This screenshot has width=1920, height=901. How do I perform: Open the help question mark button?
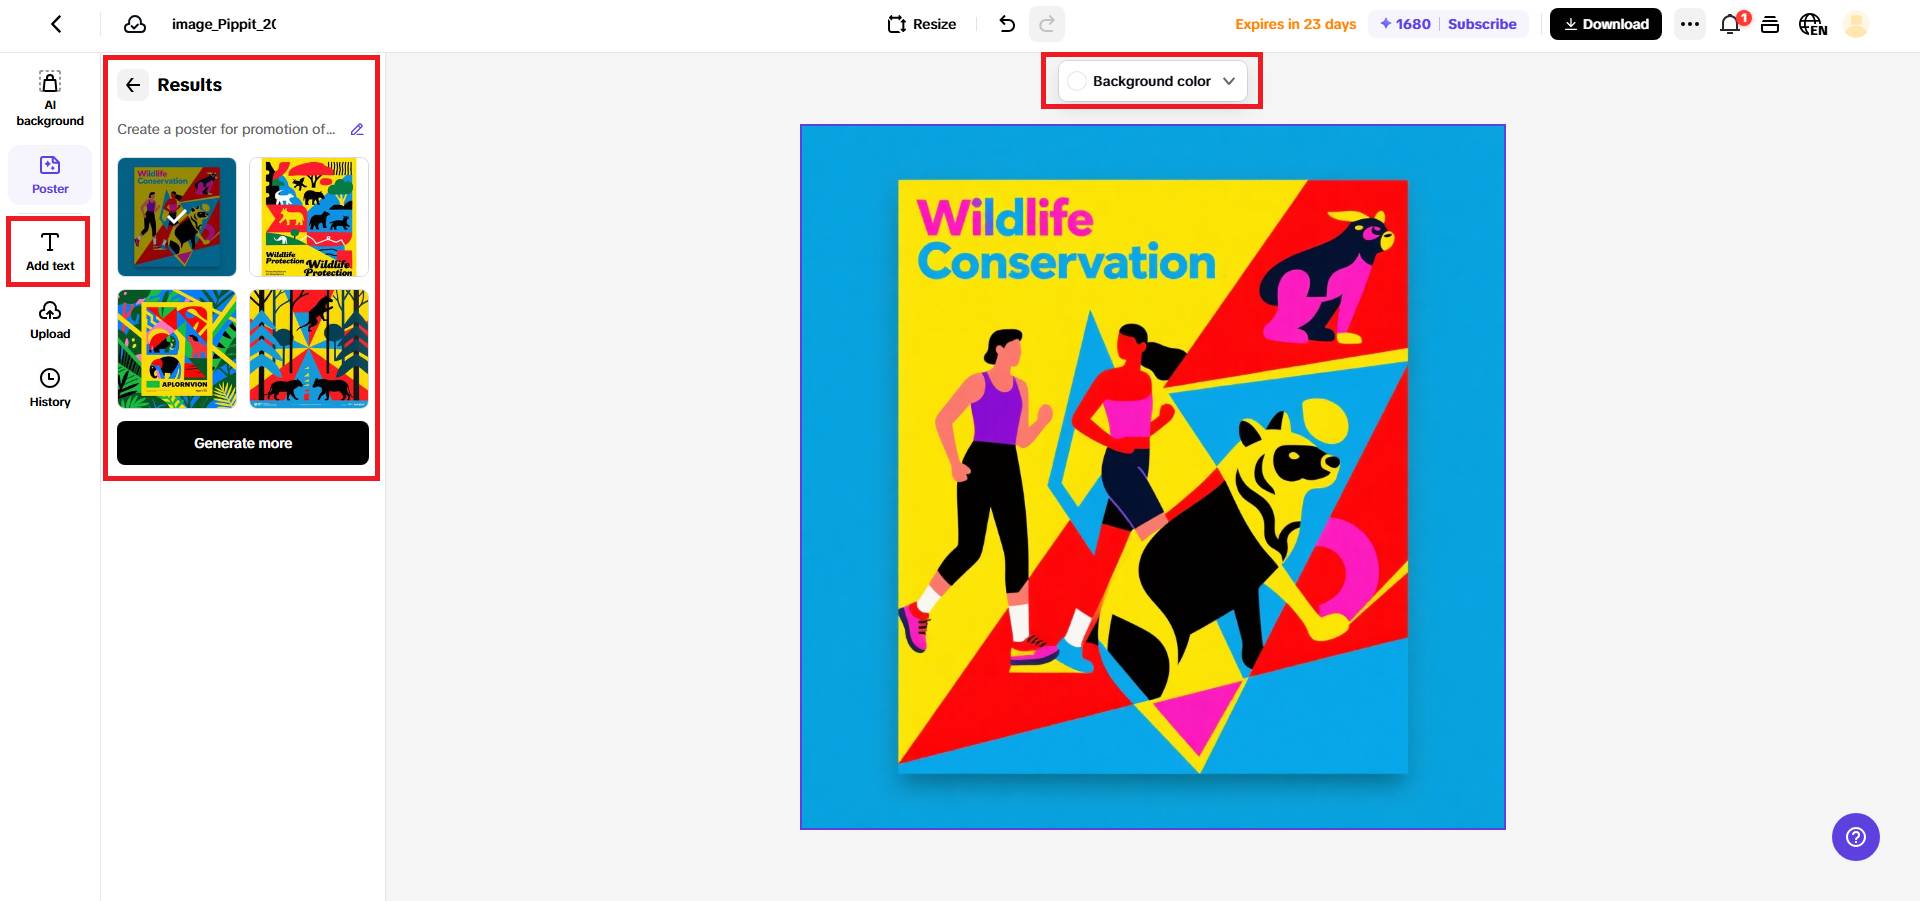pos(1855,837)
